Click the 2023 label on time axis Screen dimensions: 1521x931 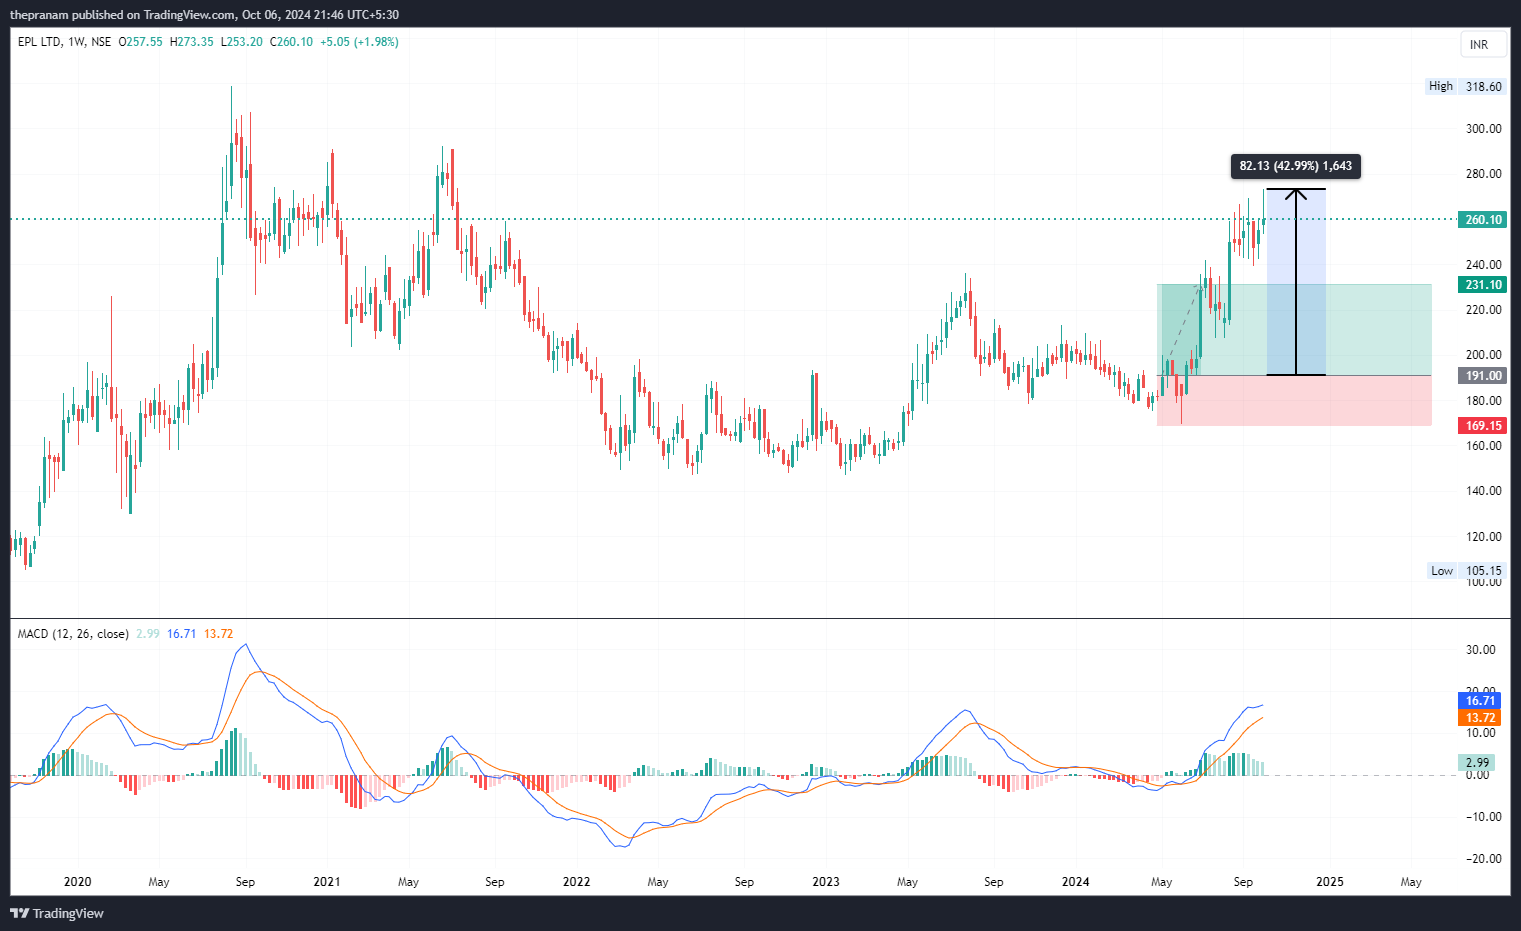click(x=826, y=882)
